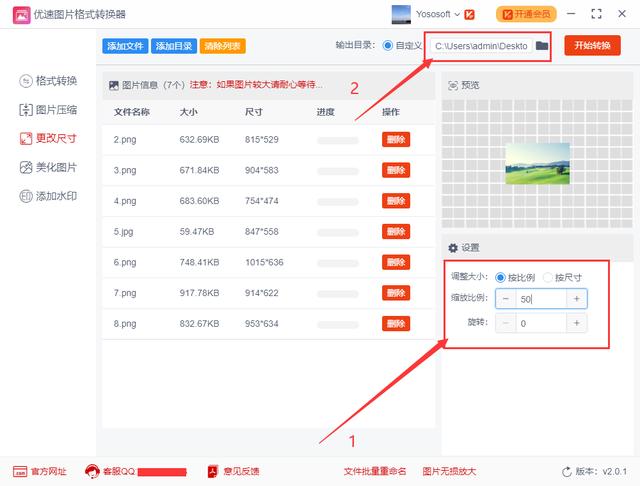The image size is (640, 486).
Task: Decrease the 缩放比例 scale with minus button
Action: (506, 299)
